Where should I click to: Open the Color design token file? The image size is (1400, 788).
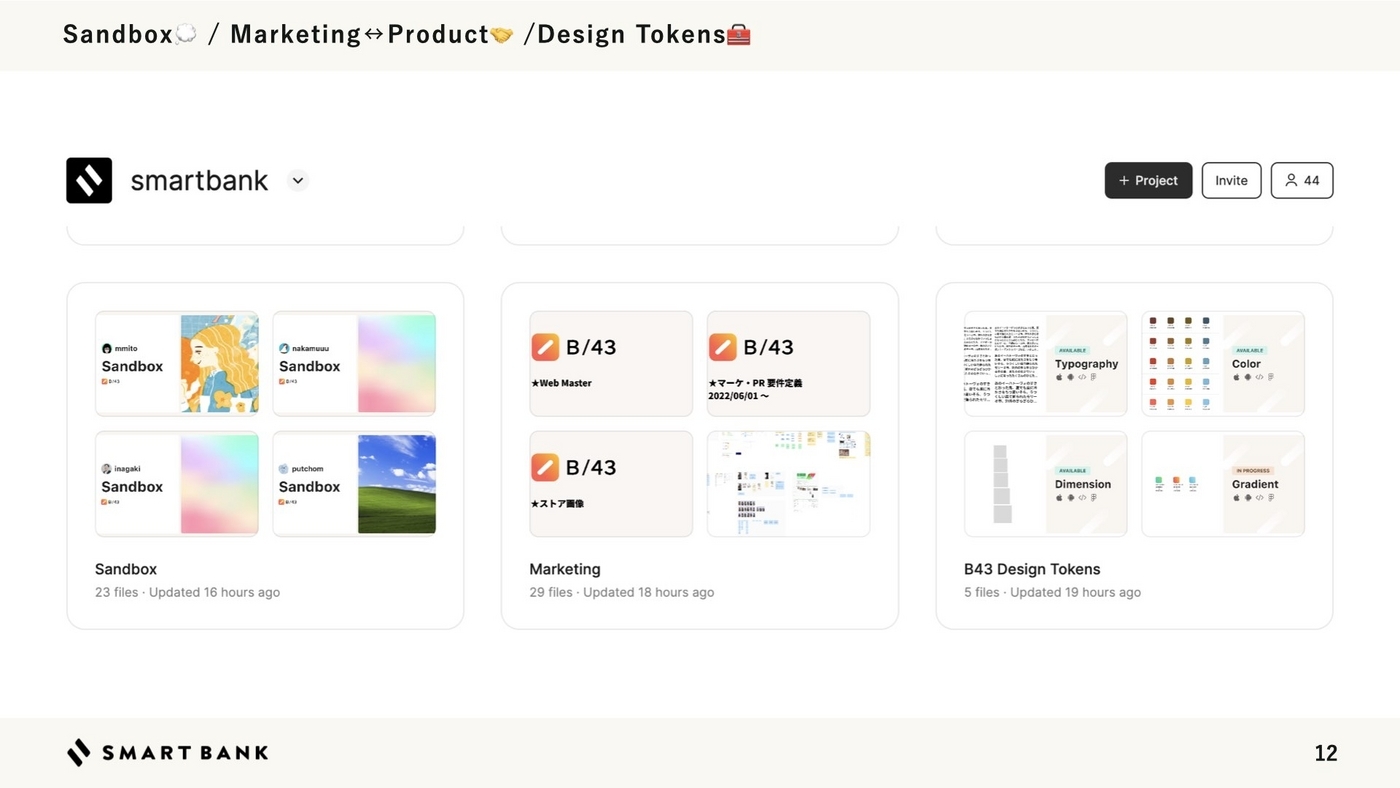click(x=1223, y=363)
